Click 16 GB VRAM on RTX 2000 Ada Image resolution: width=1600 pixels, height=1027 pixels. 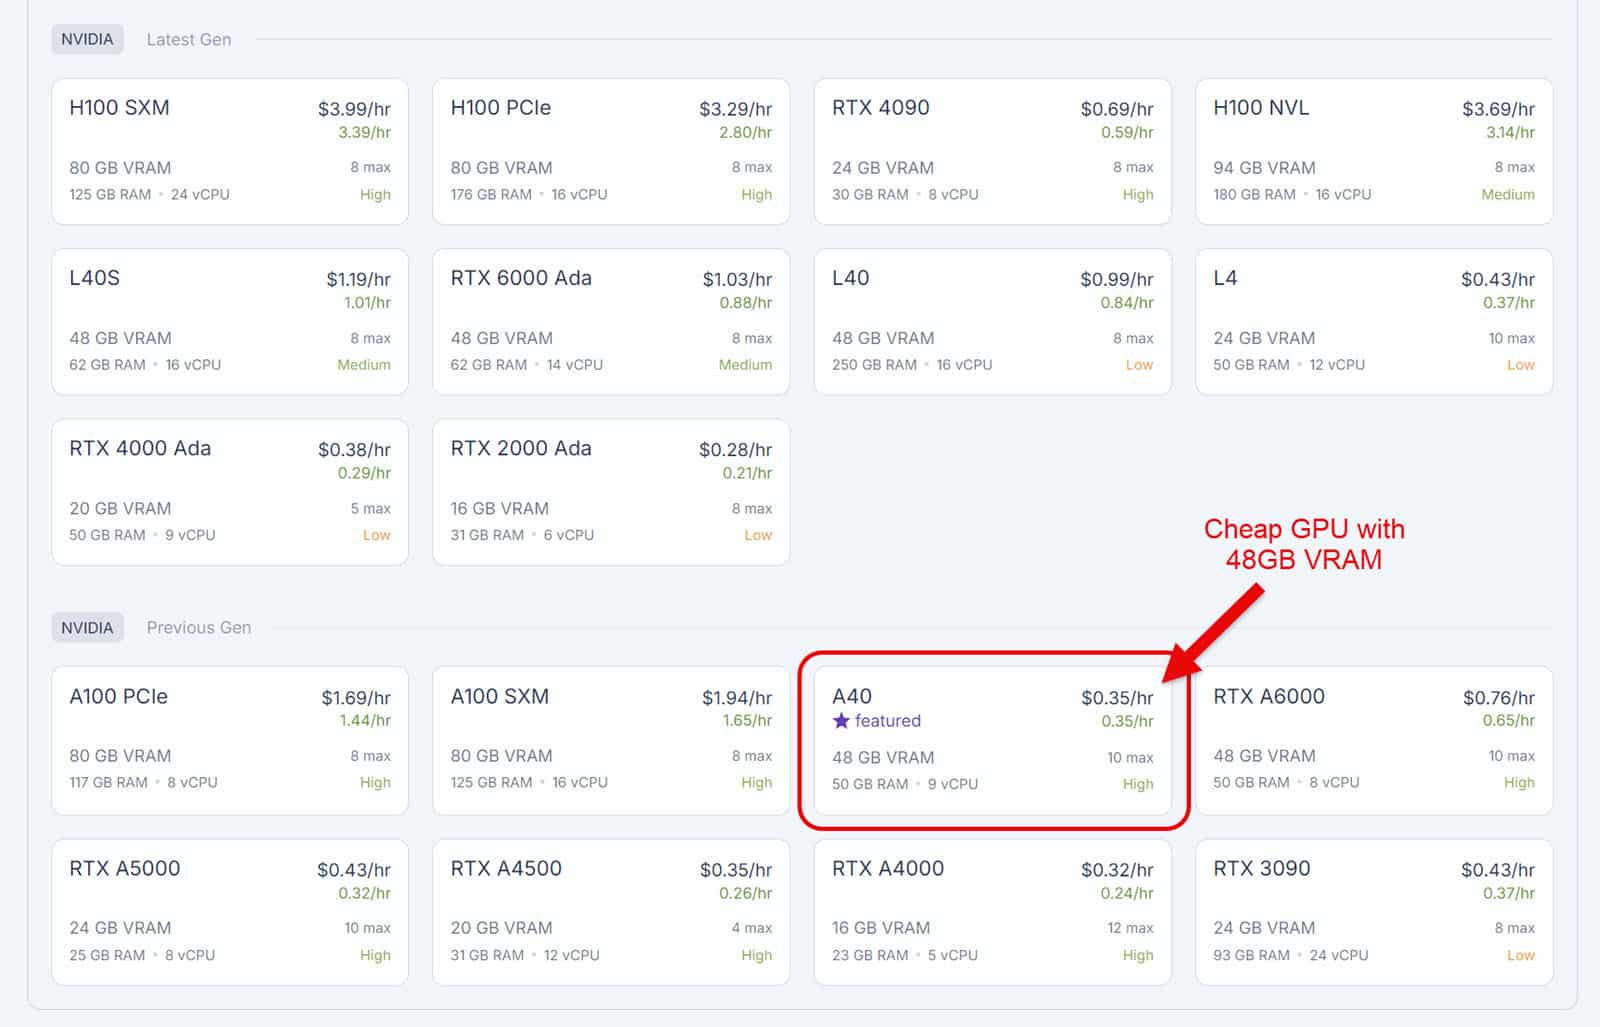pyautogui.click(x=499, y=508)
